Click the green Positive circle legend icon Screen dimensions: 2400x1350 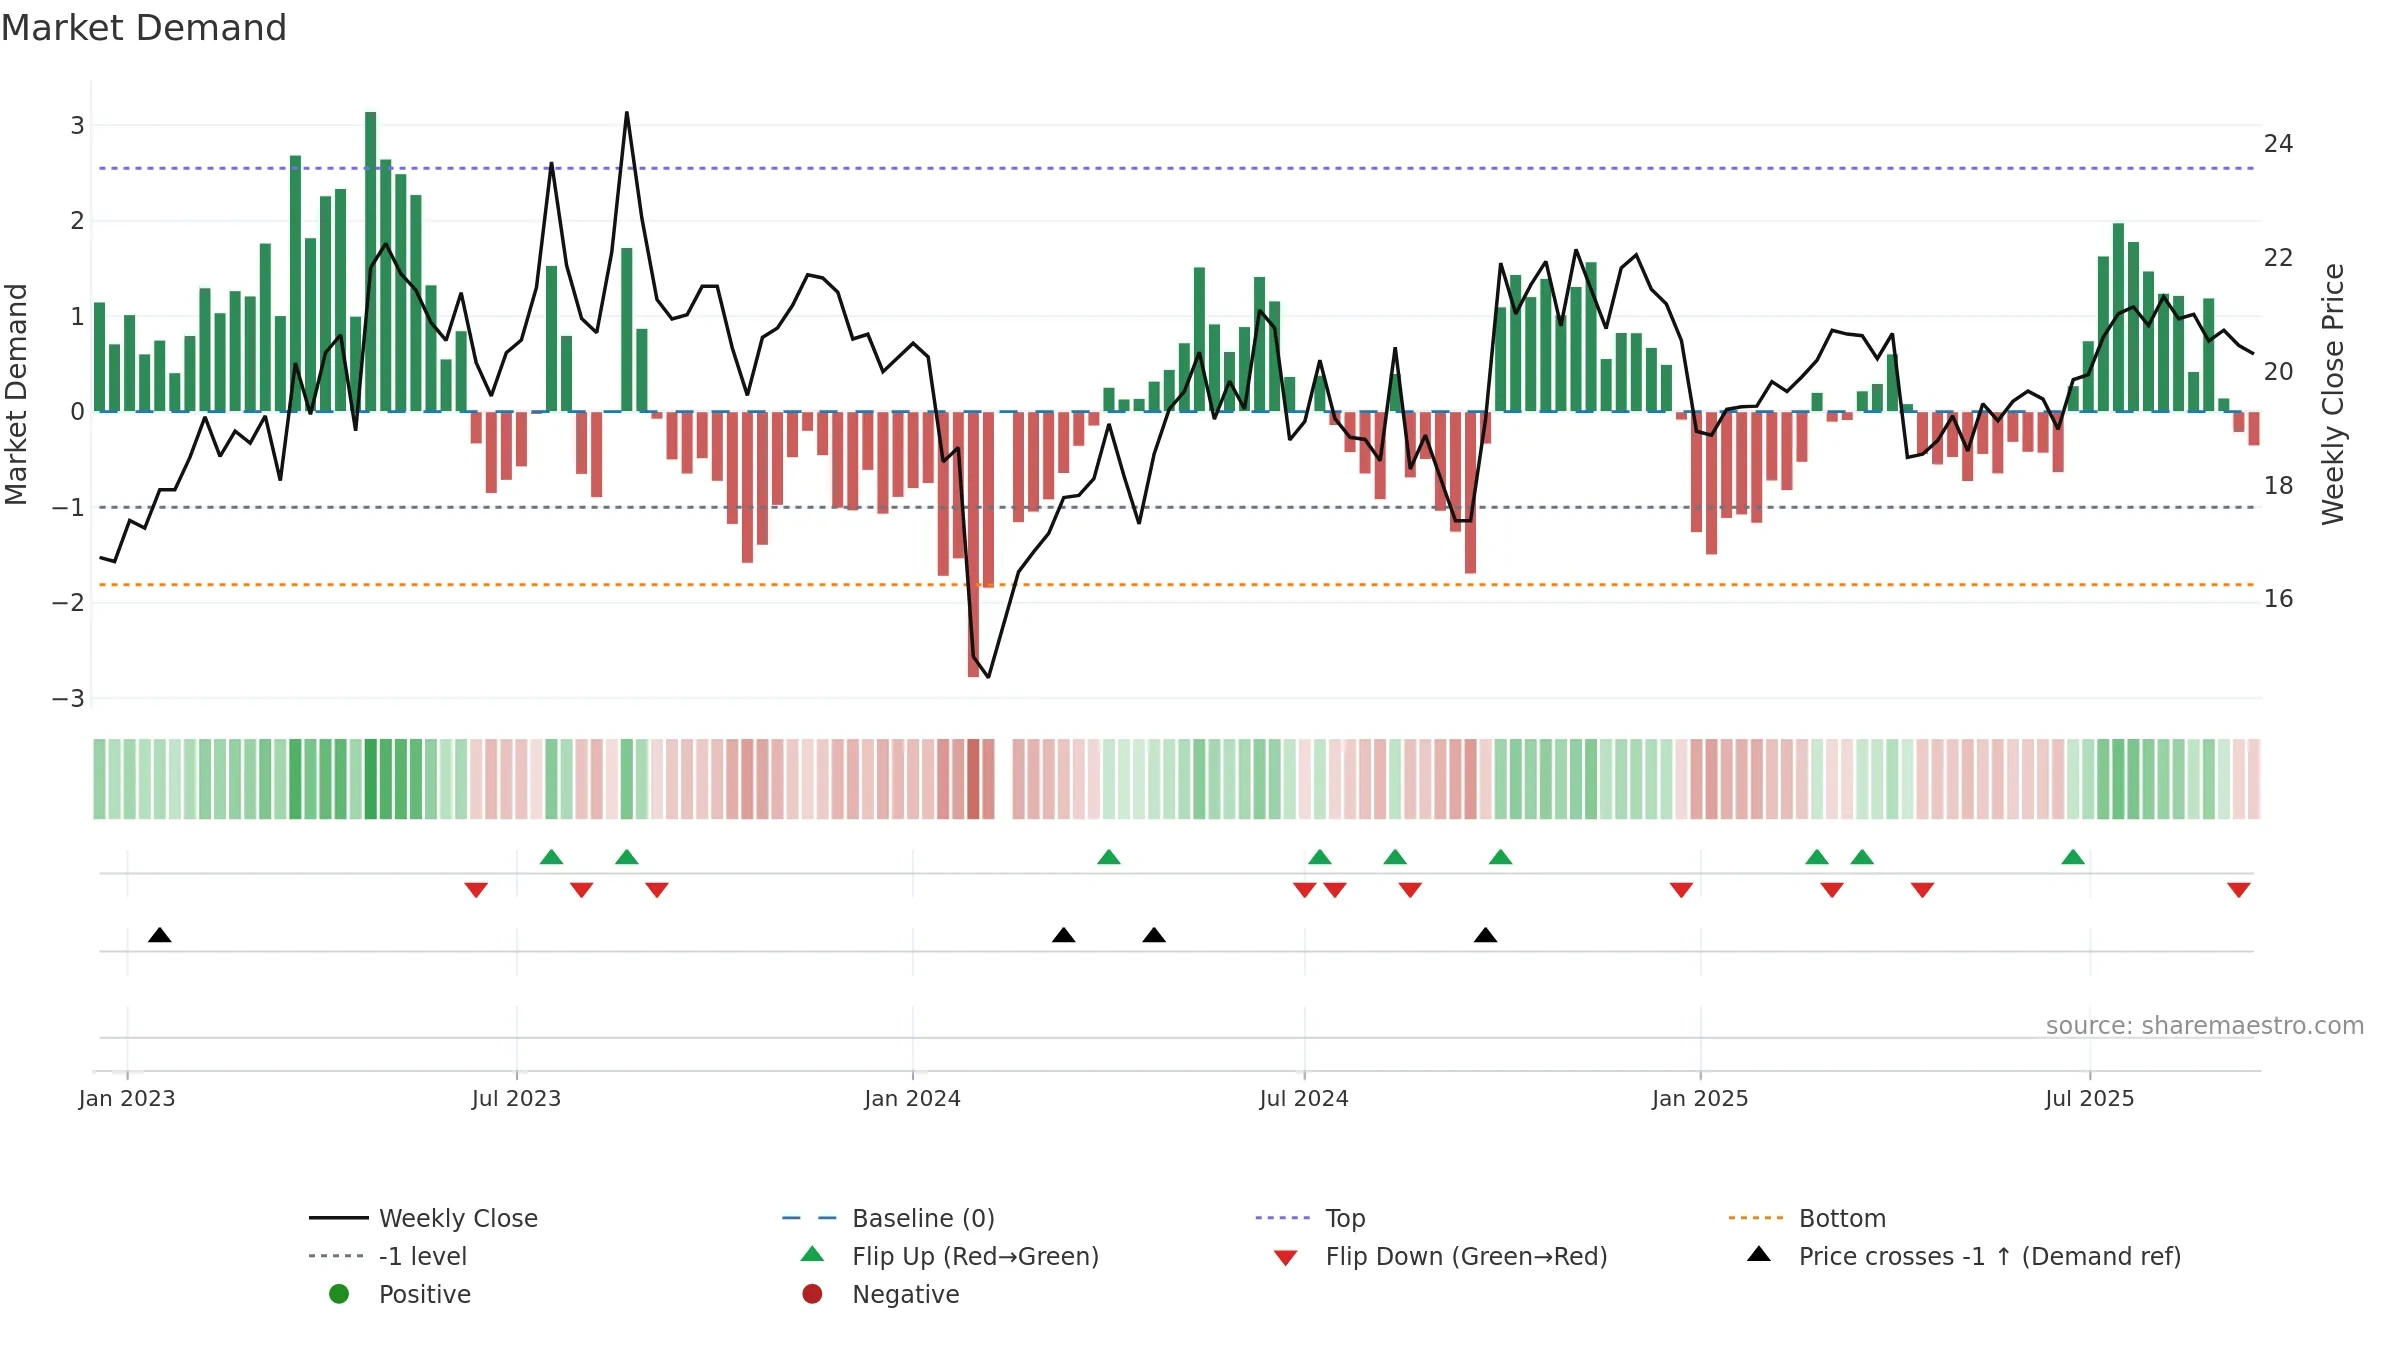tap(339, 1294)
